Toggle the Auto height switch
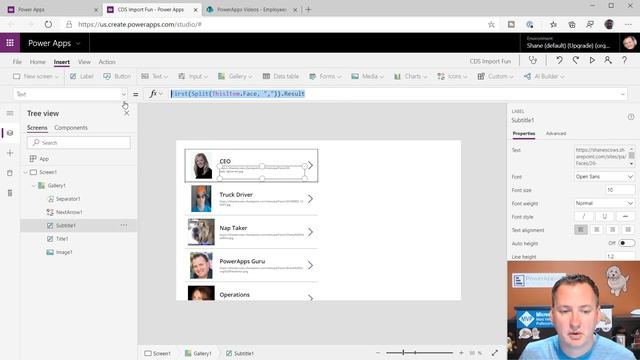Viewport: 640px width, 360px height. [x=626, y=243]
